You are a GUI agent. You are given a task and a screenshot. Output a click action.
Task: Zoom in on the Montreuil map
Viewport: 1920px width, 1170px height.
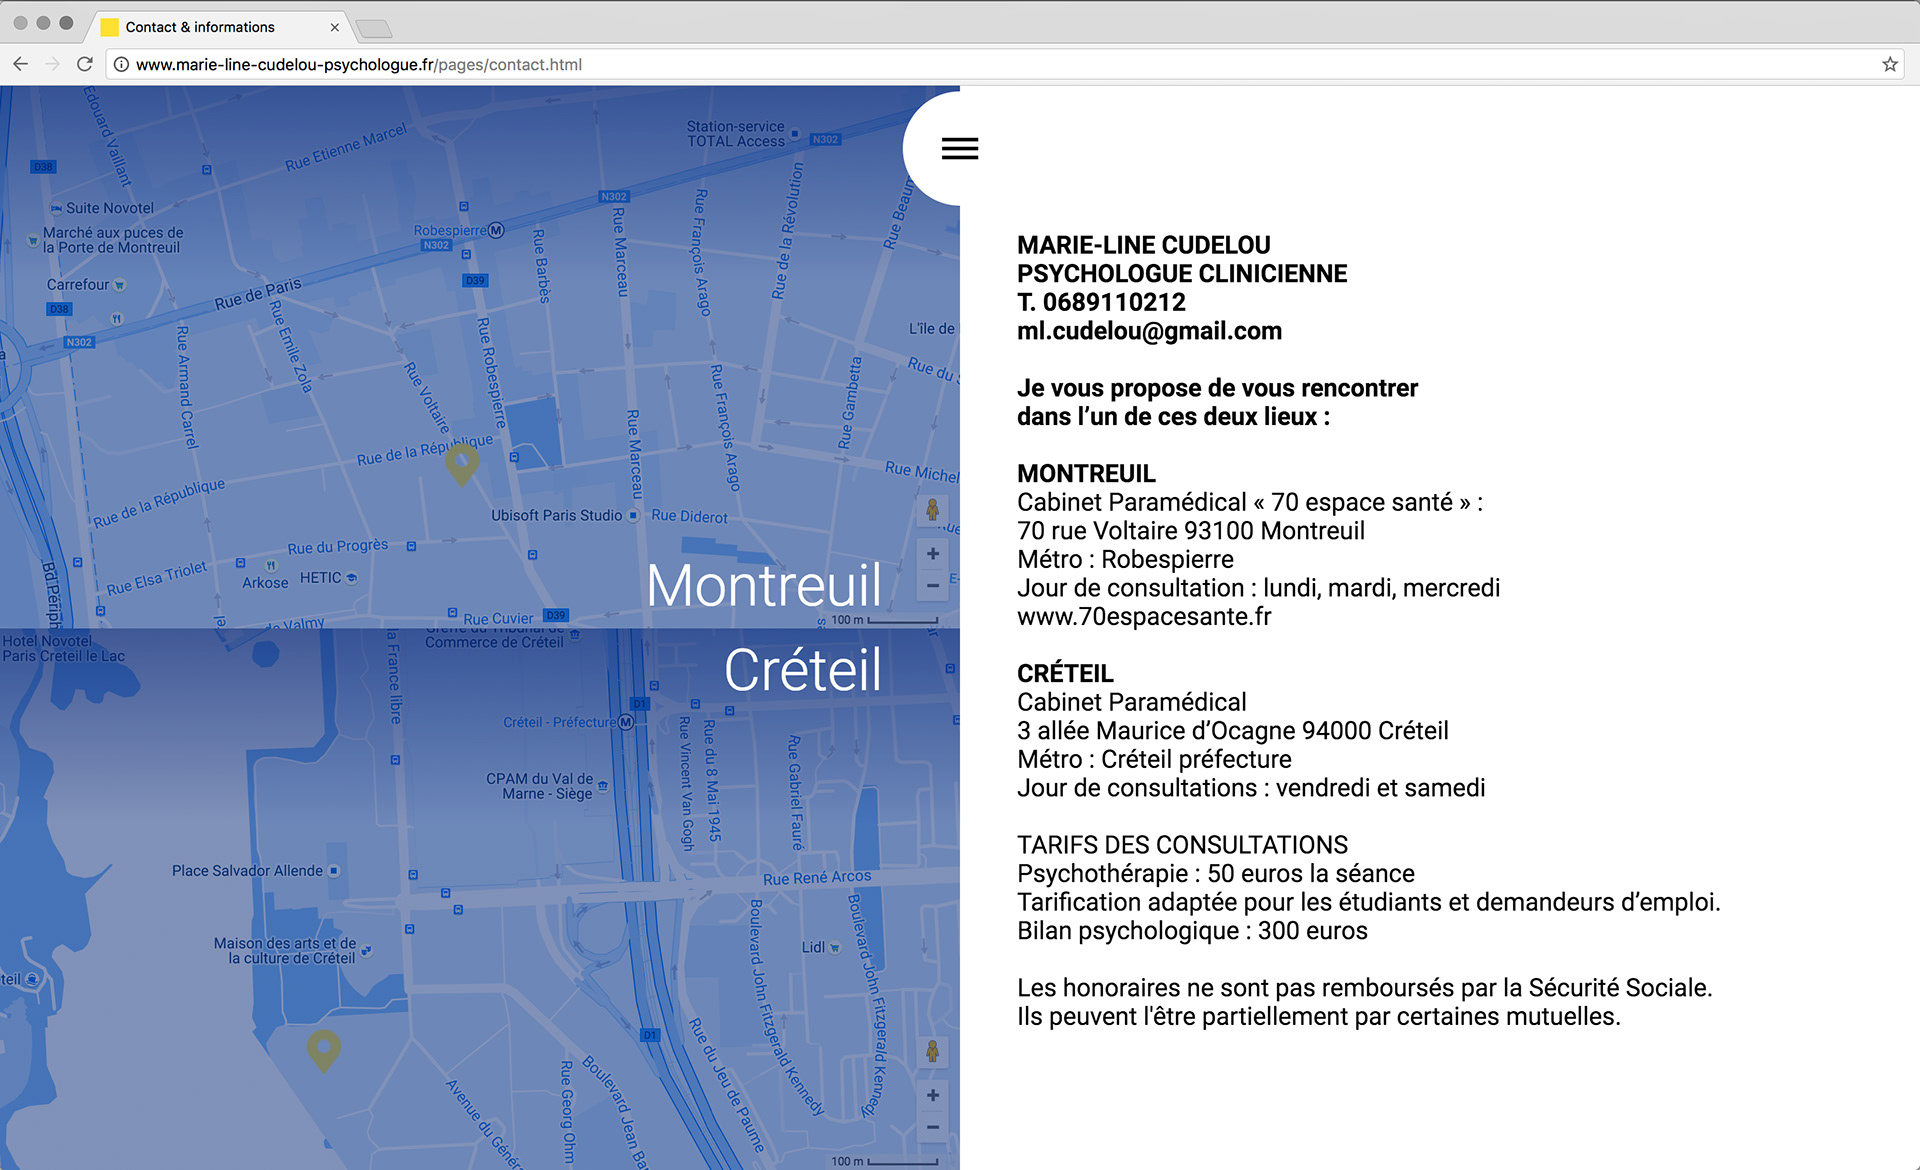point(932,554)
